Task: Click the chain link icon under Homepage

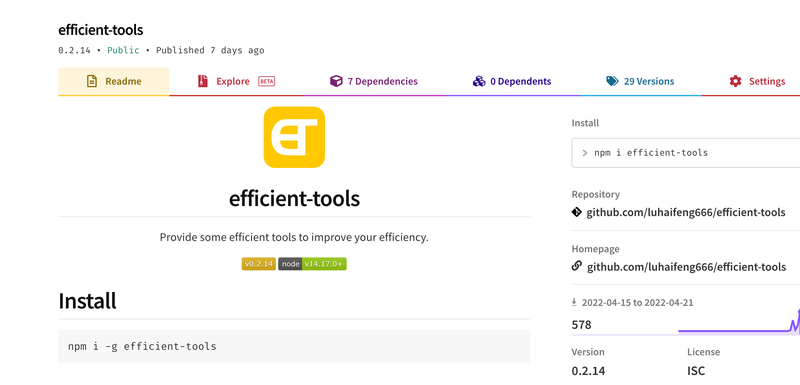Action: click(x=577, y=266)
